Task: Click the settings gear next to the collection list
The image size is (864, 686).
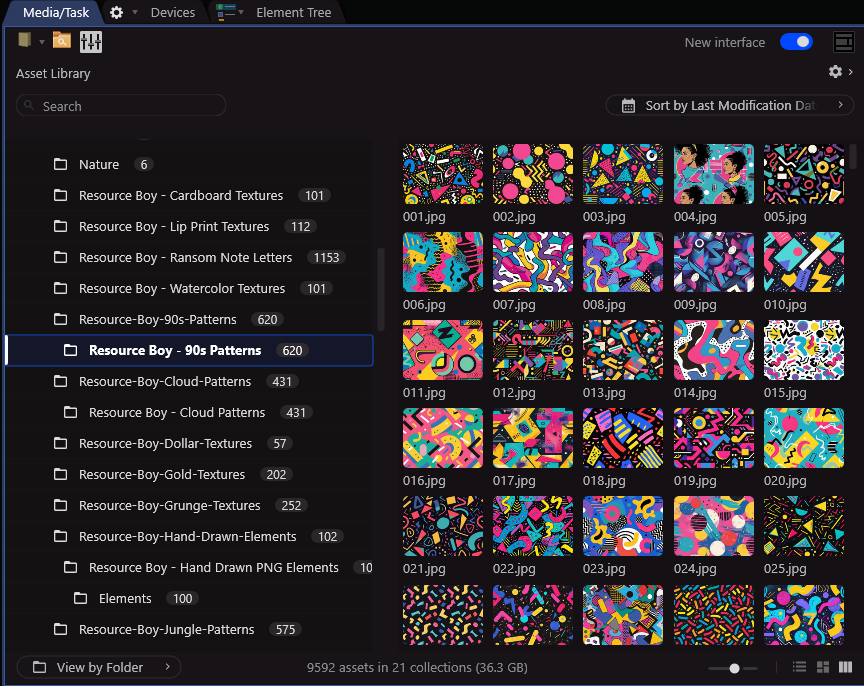Action: pos(835,72)
